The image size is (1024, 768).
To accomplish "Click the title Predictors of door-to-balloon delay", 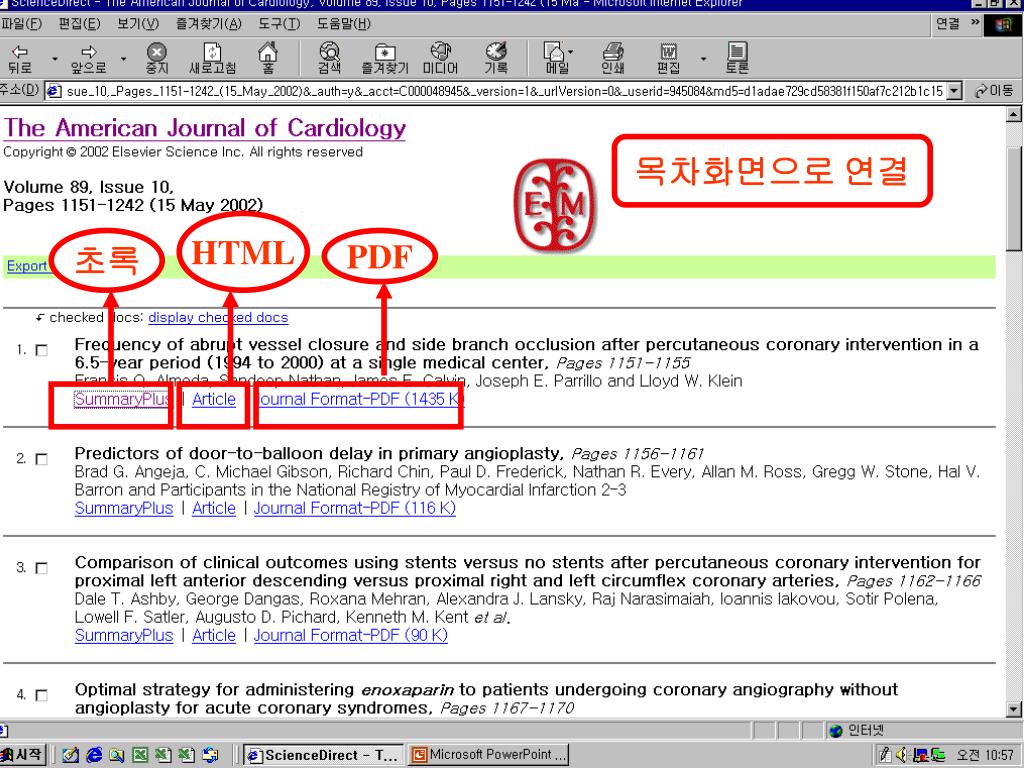I will pyautogui.click(x=318, y=453).
